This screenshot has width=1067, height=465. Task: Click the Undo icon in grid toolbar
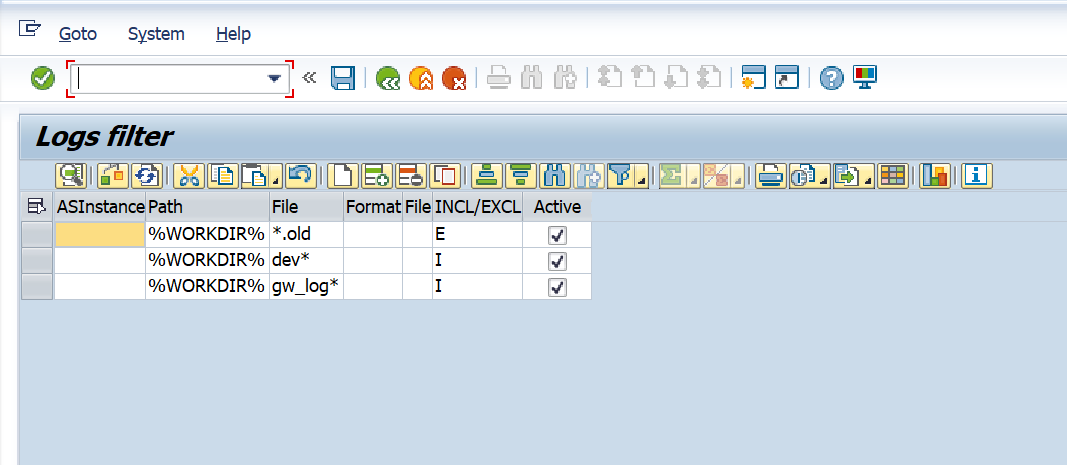tap(300, 176)
